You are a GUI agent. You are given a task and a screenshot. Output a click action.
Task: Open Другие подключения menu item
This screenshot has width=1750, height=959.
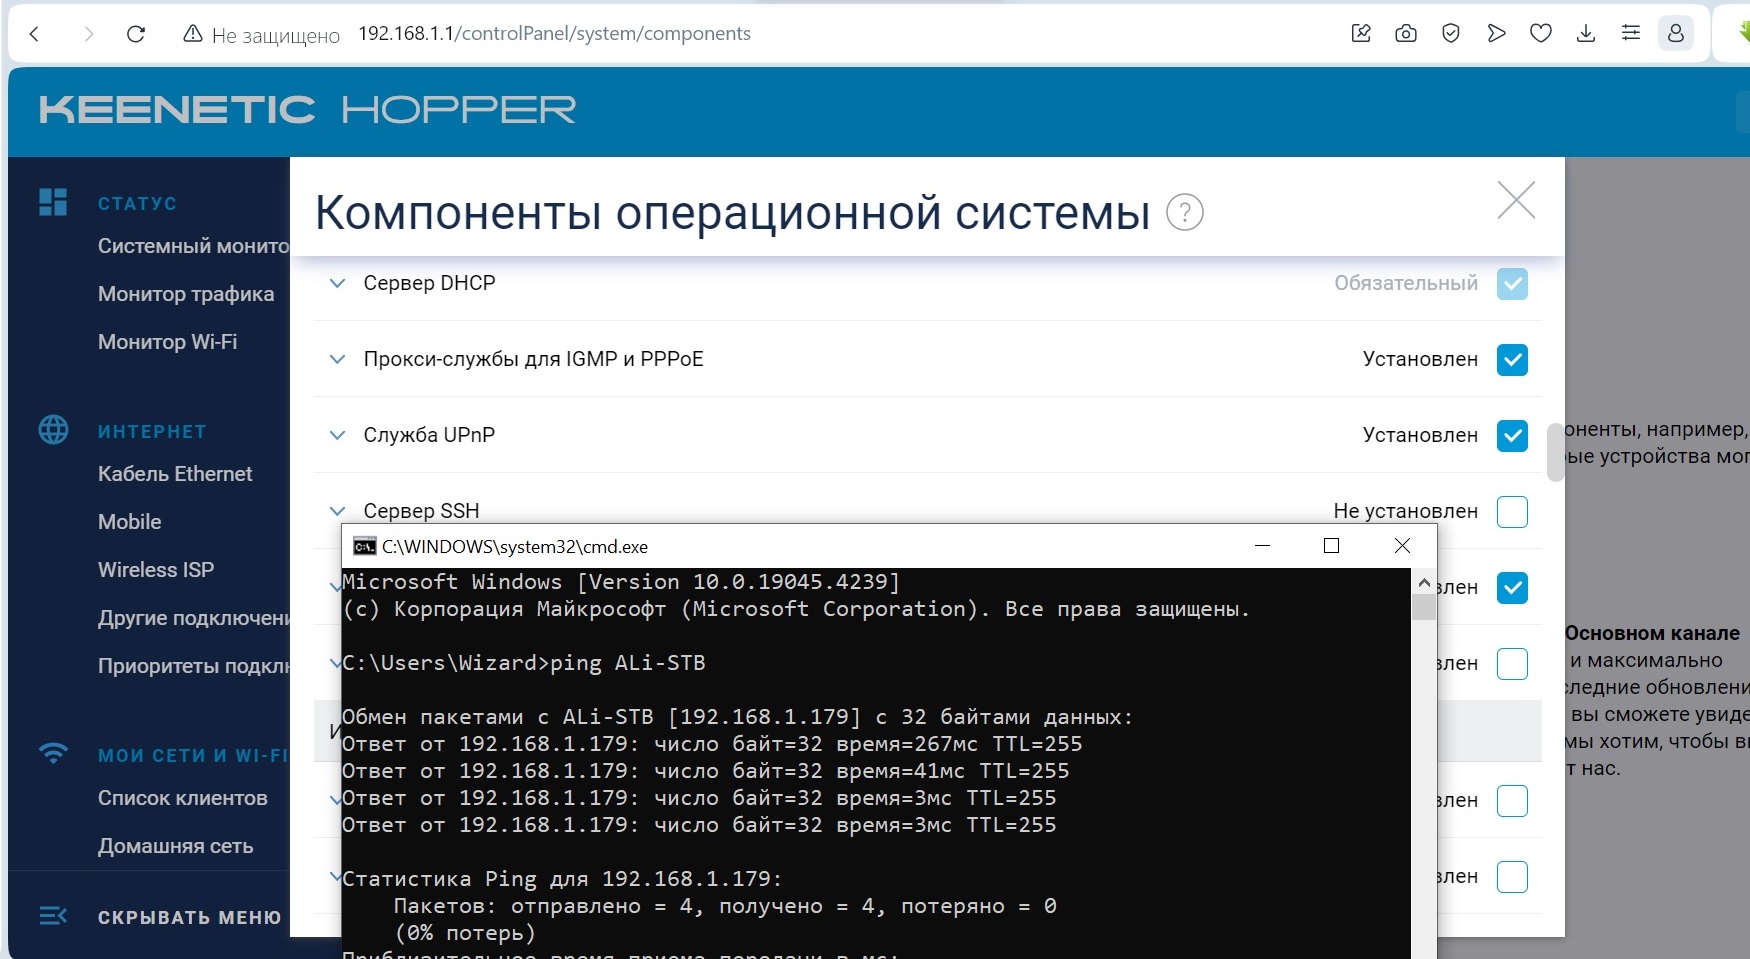click(193, 618)
